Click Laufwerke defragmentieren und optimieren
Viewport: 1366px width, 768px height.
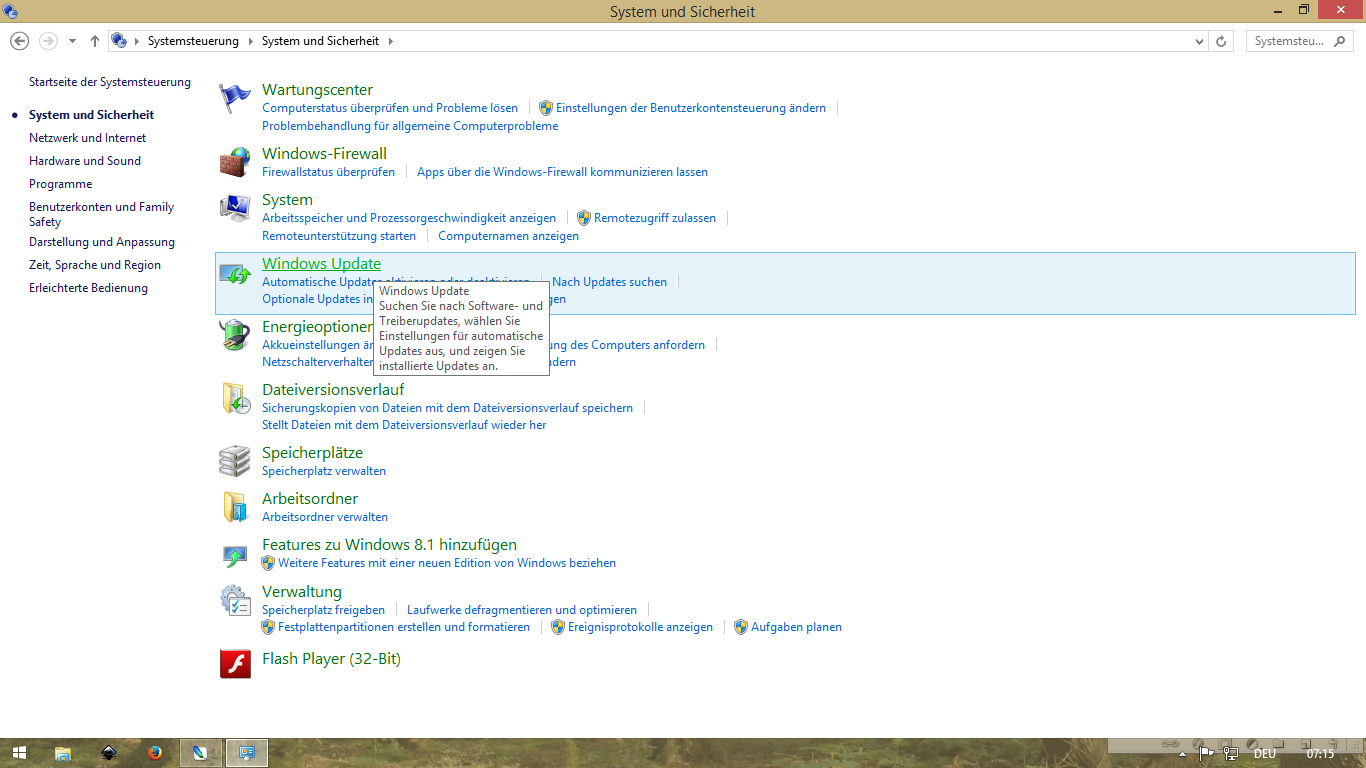522,610
